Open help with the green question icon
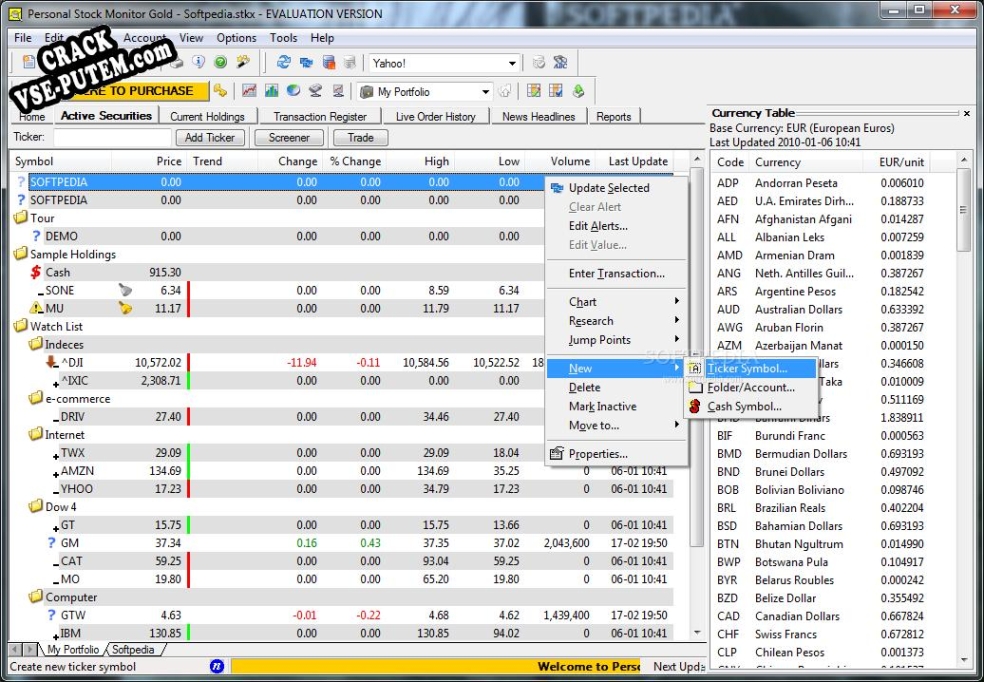 (x=220, y=62)
